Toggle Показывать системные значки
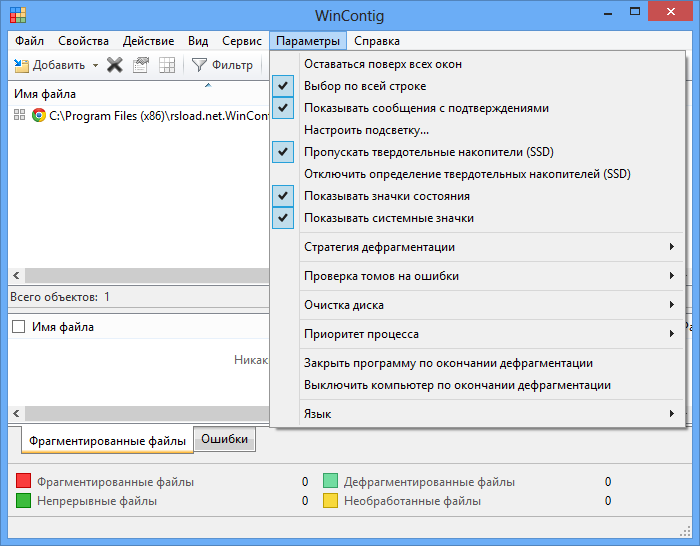The image size is (700, 546). 478,218
